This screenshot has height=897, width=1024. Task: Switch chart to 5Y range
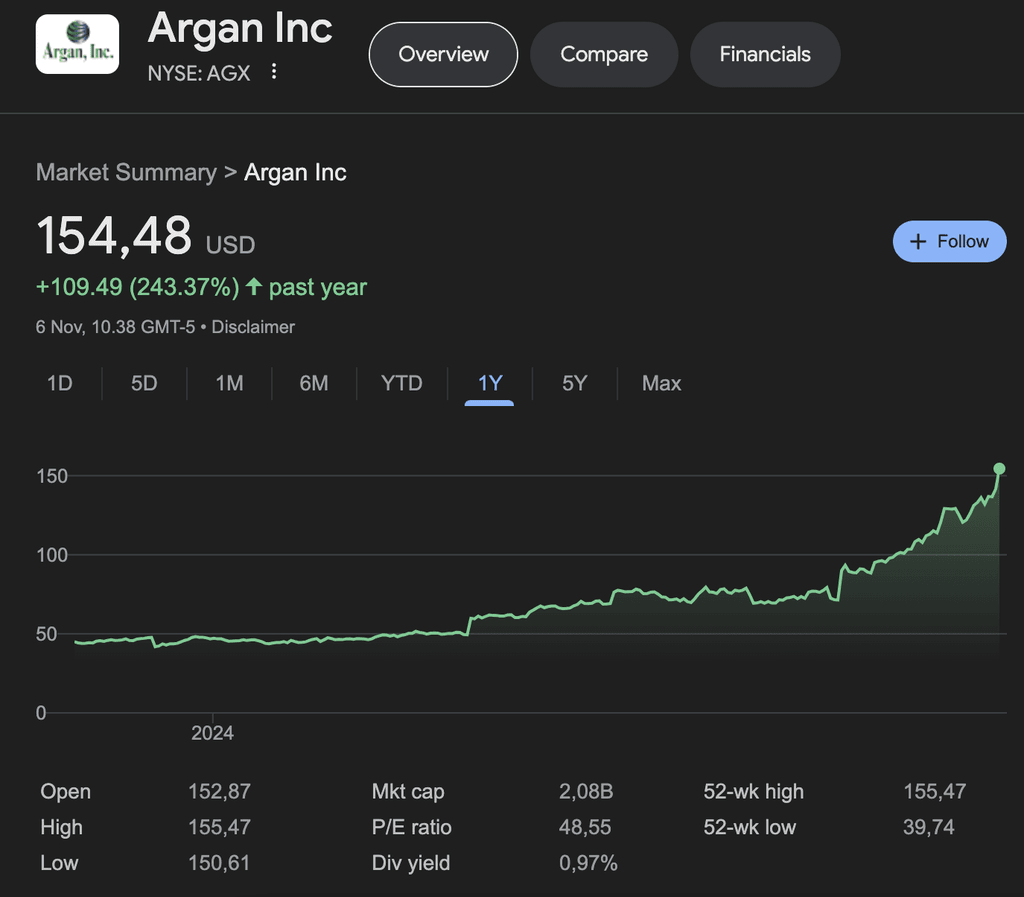tap(574, 383)
